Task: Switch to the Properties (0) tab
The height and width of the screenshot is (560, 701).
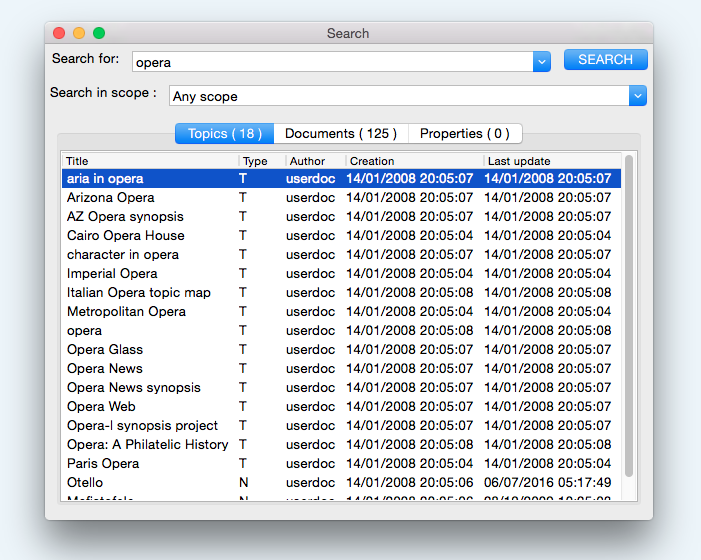Action: 464,134
